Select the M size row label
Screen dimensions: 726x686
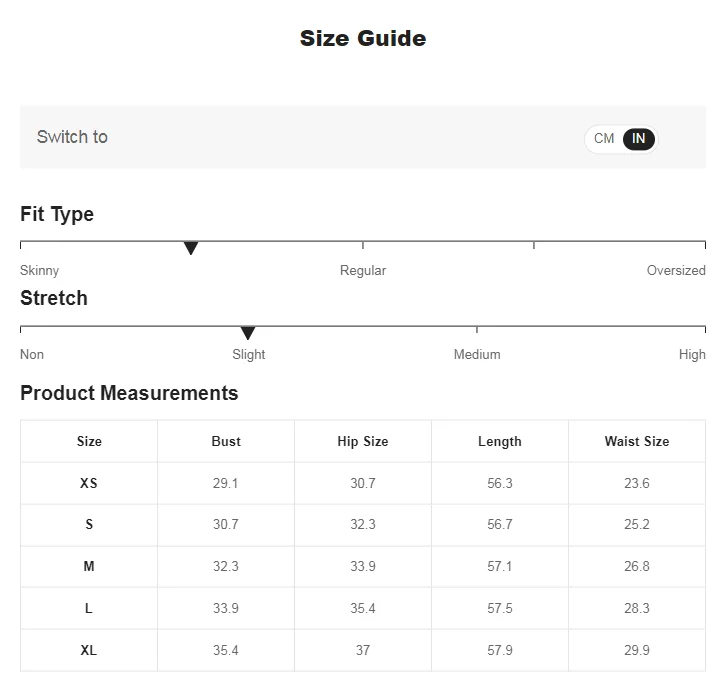click(89, 566)
